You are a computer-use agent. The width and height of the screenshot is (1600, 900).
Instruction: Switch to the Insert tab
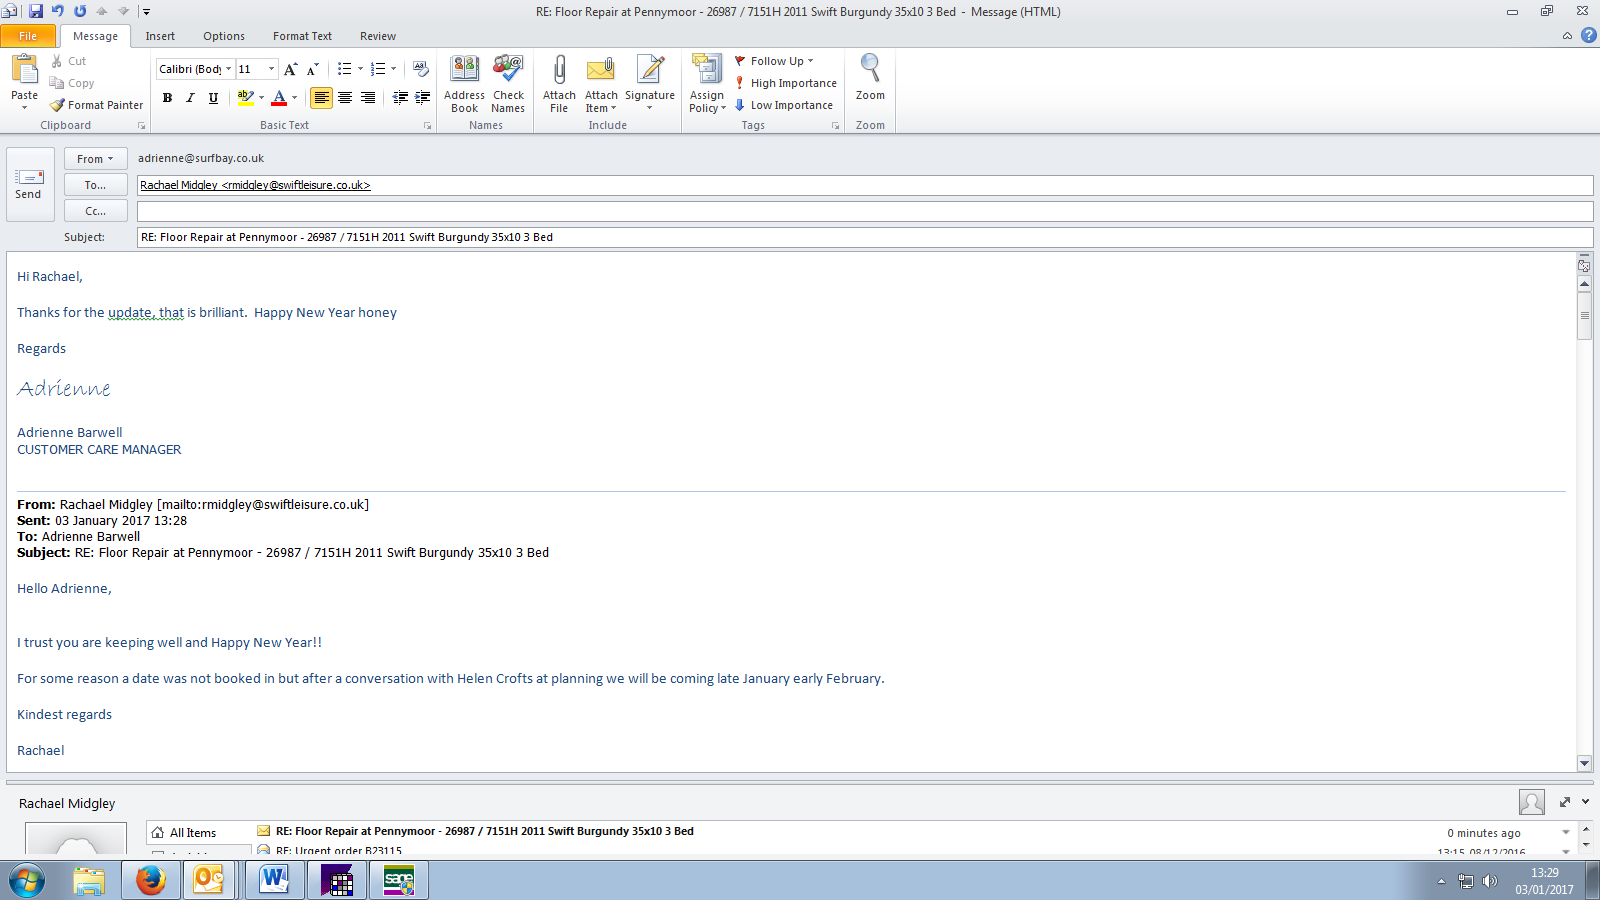(160, 36)
